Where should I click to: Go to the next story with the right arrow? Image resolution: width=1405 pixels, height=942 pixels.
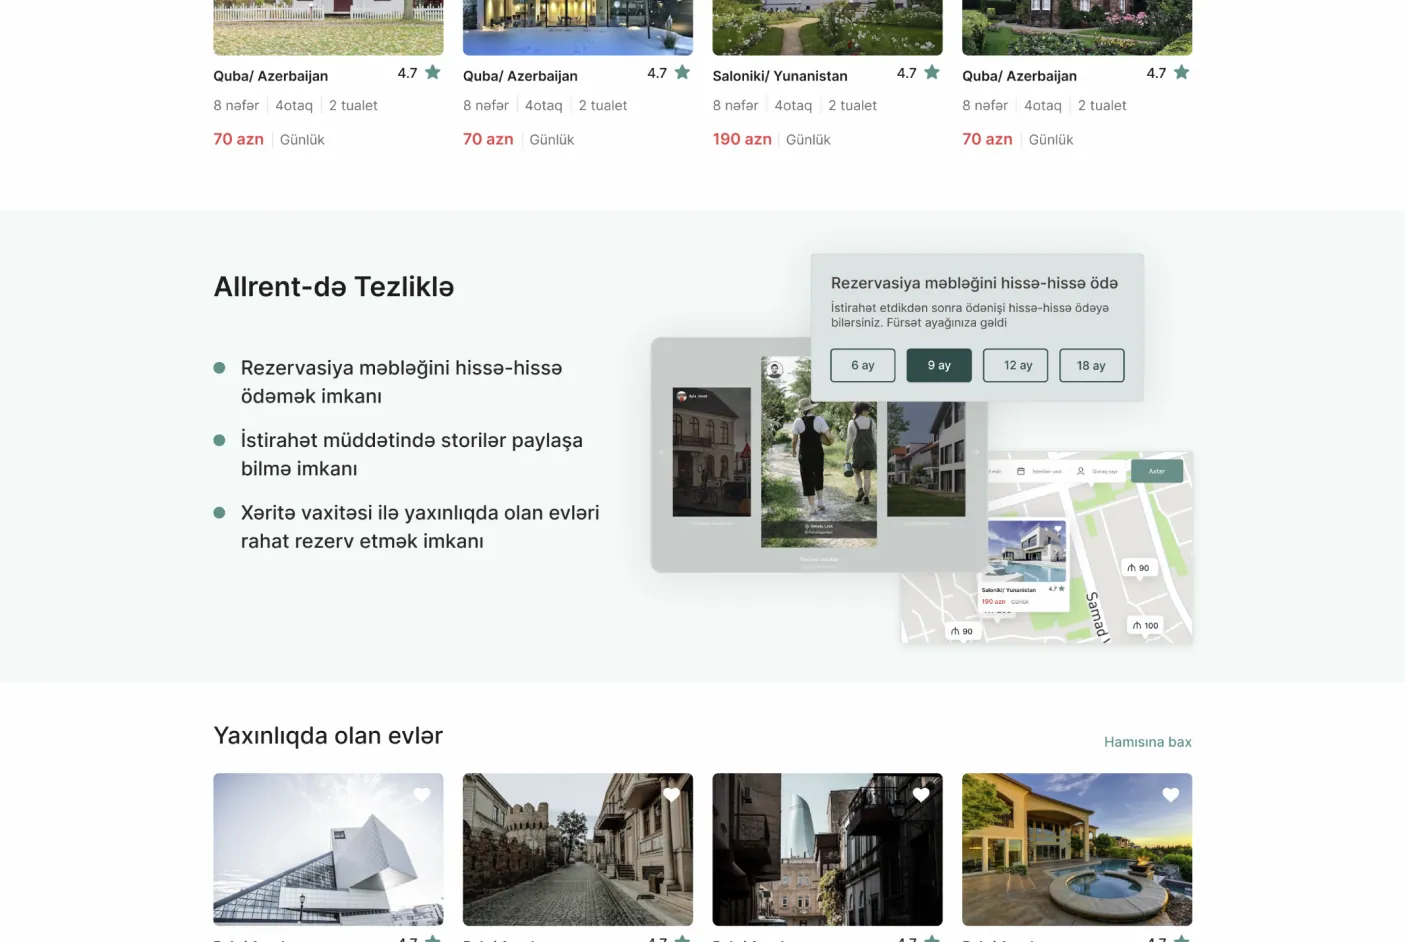tap(977, 453)
